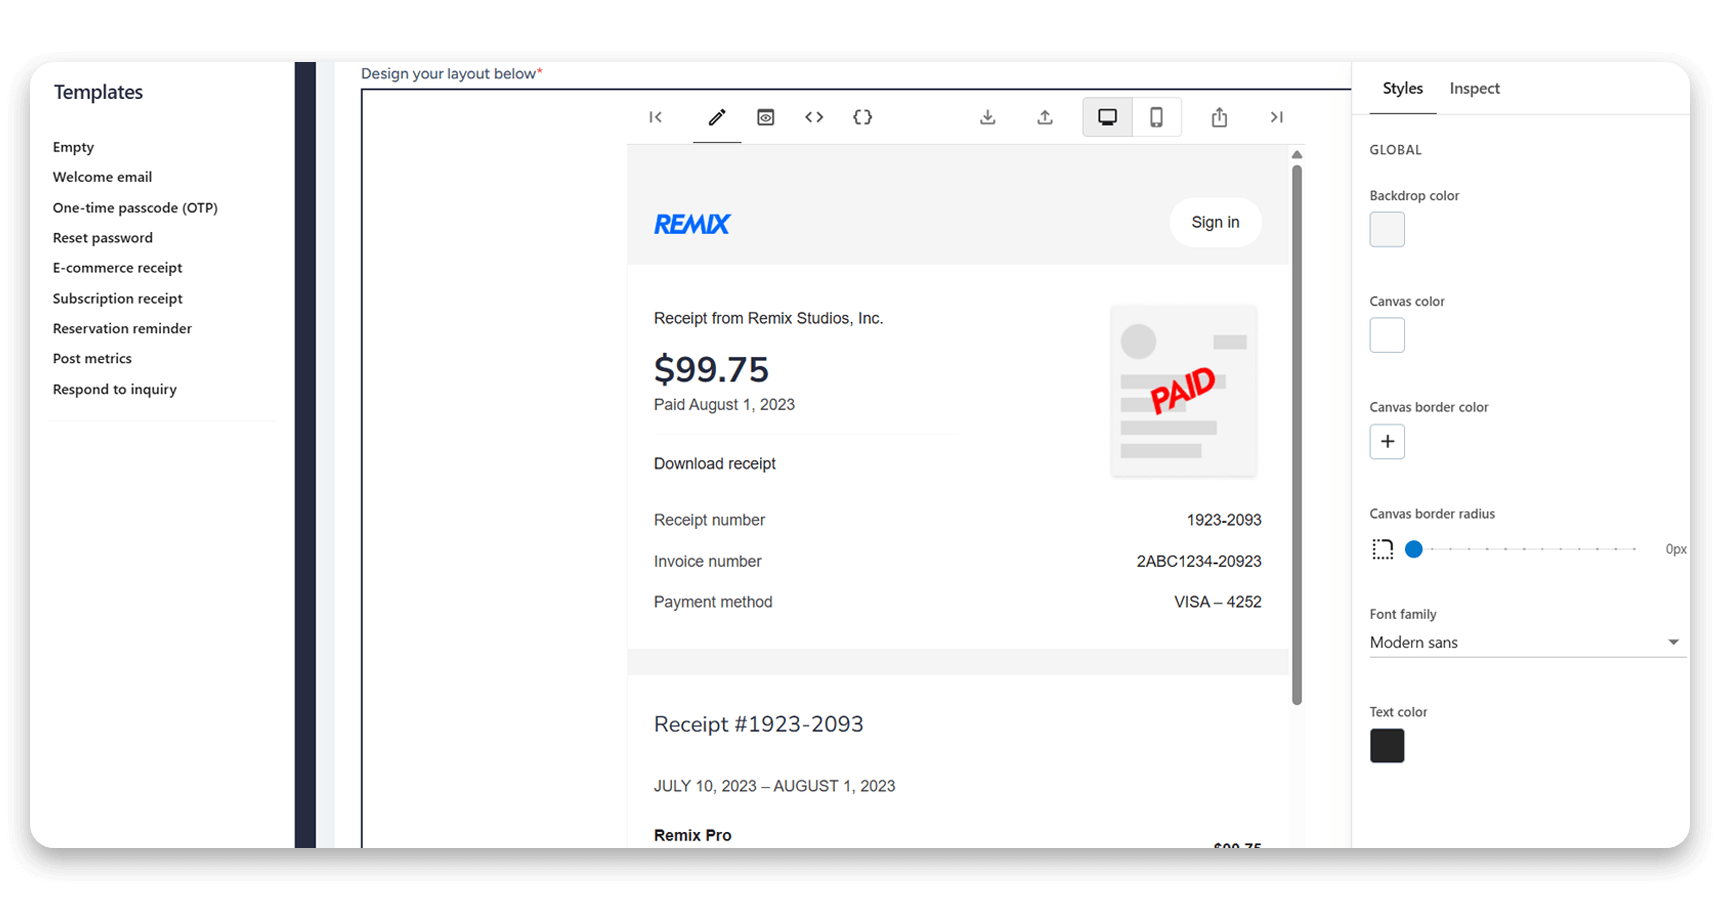The height and width of the screenshot is (906, 1720).
Task: Switch to mobile preview view
Action: [1156, 117]
